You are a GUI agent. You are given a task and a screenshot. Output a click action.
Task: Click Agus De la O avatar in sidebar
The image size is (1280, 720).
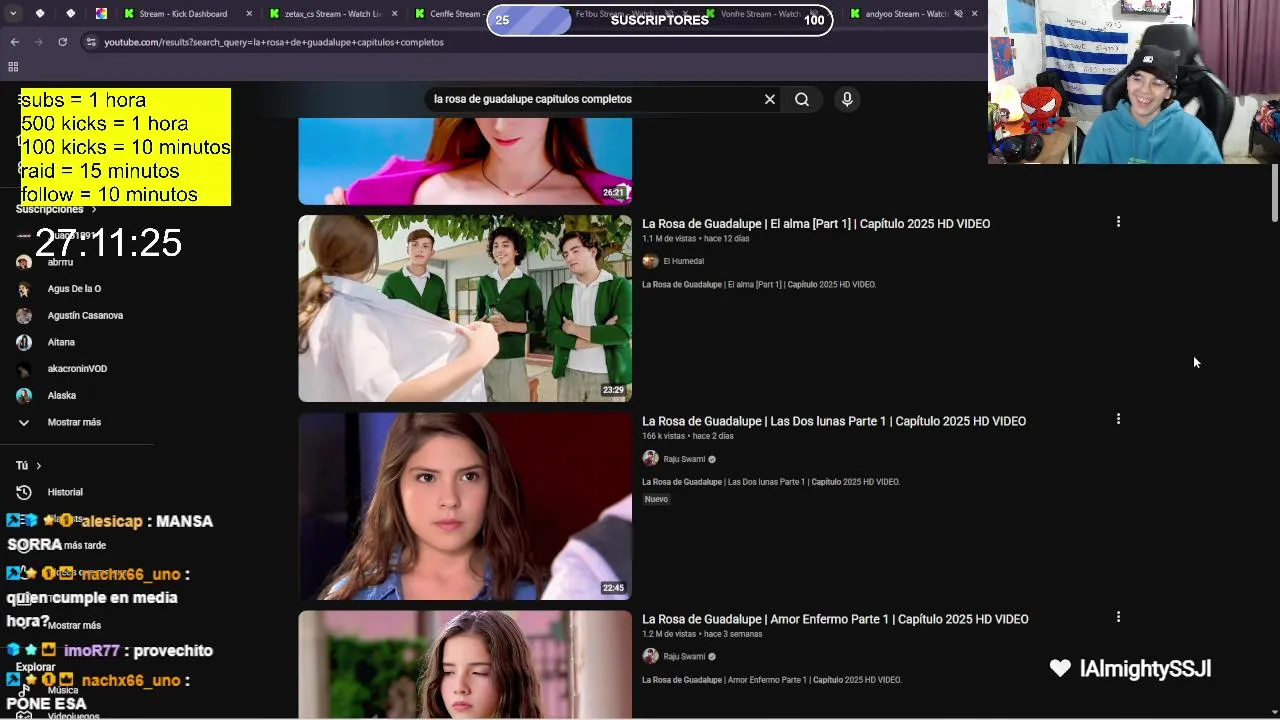24,288
